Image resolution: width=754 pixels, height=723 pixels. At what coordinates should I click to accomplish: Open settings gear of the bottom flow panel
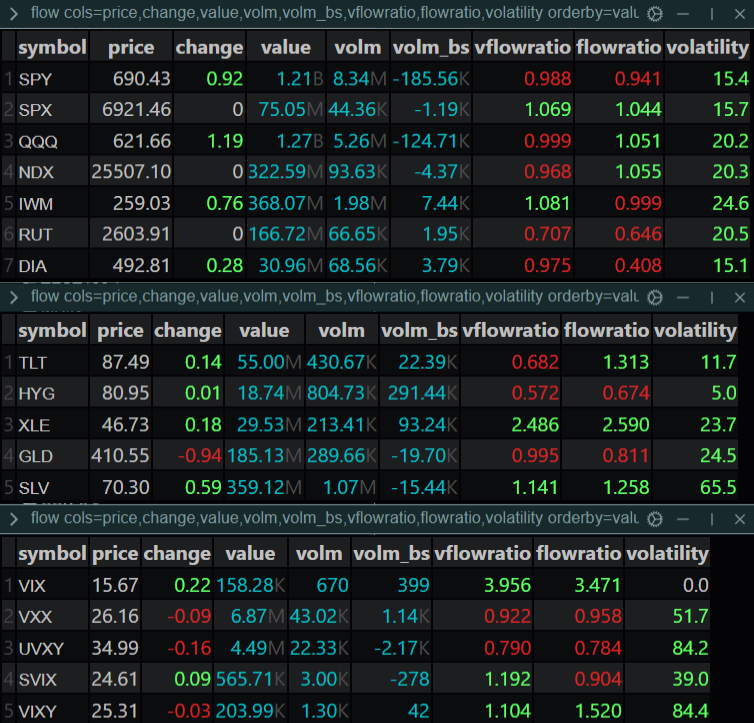tap(654, 519)
